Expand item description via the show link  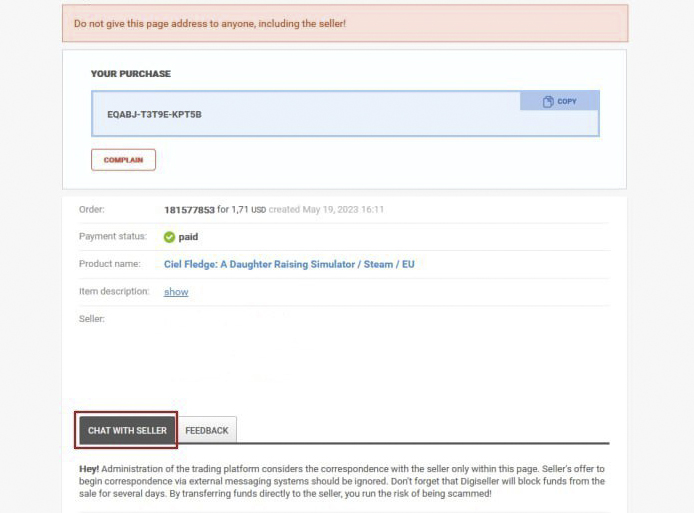(176, 292)
